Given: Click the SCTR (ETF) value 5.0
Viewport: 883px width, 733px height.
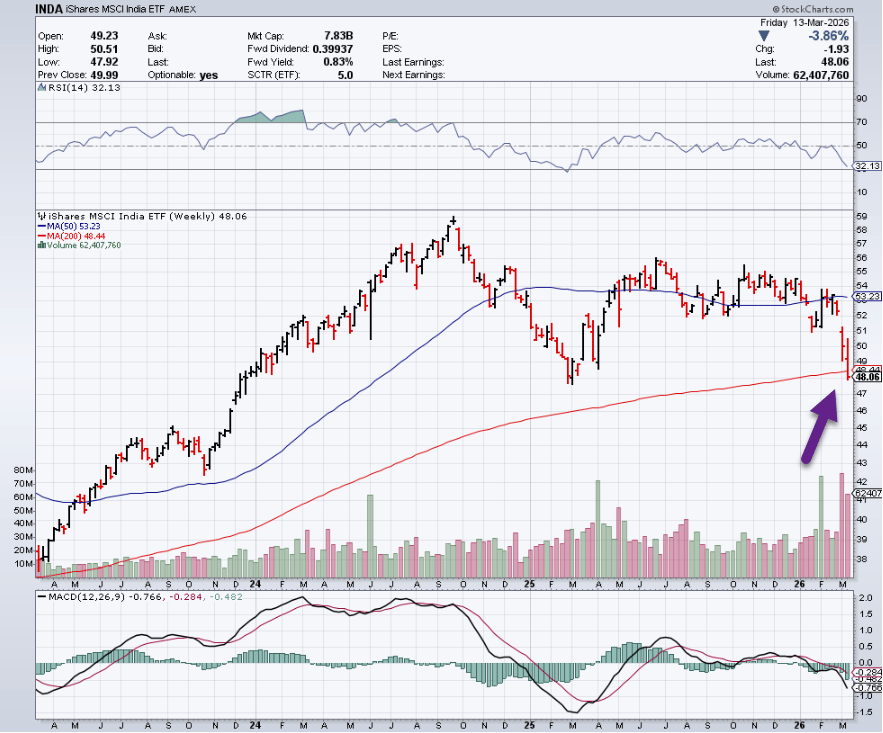Looking at the screenshot, I should [x=345, y=75].
